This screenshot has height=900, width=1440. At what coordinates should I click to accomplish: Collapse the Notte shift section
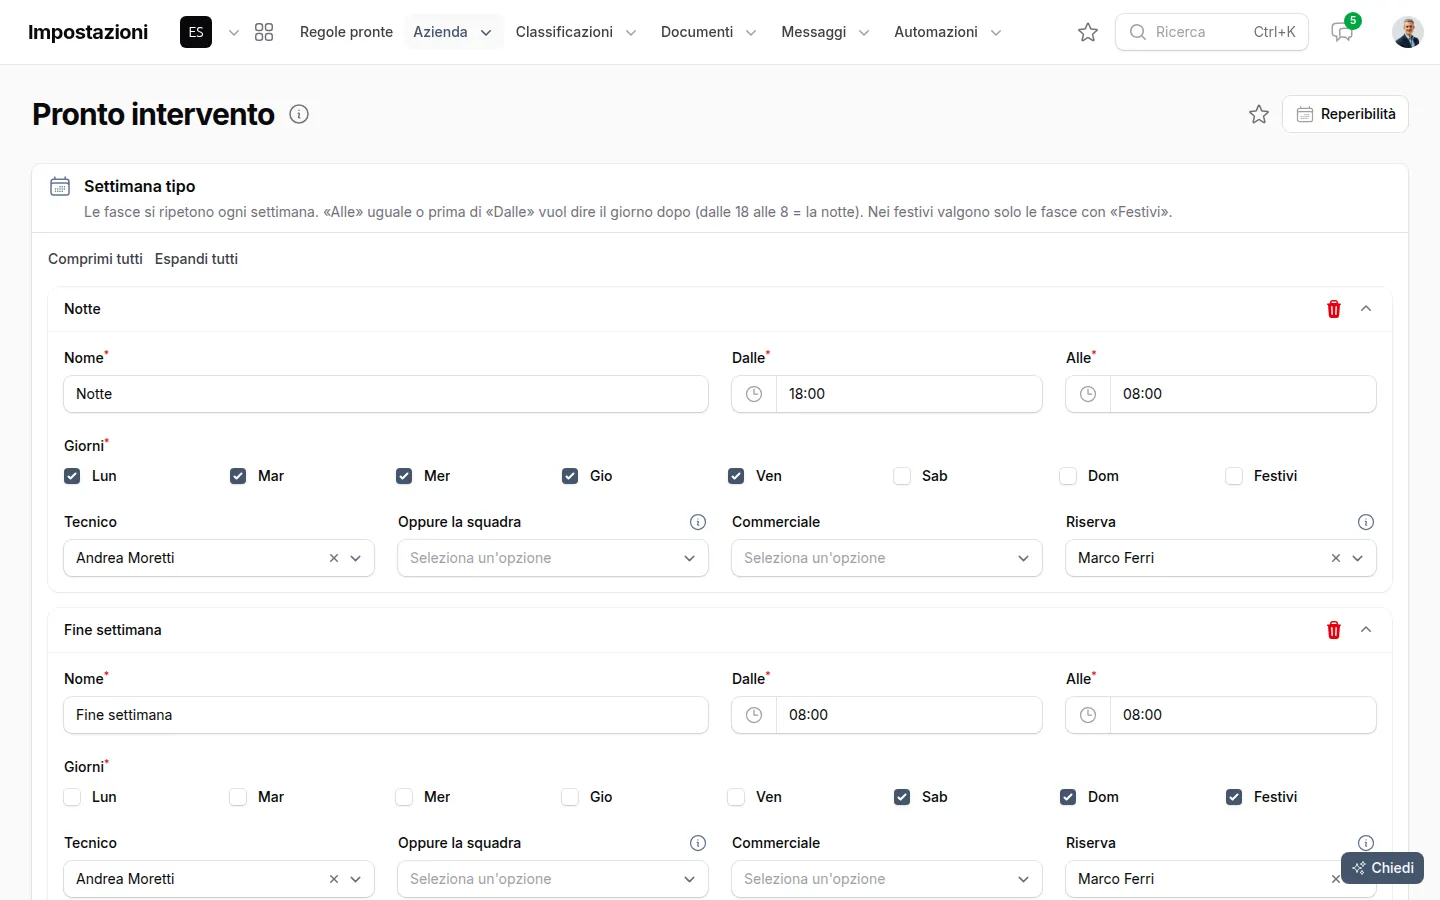click(1366, 309)
